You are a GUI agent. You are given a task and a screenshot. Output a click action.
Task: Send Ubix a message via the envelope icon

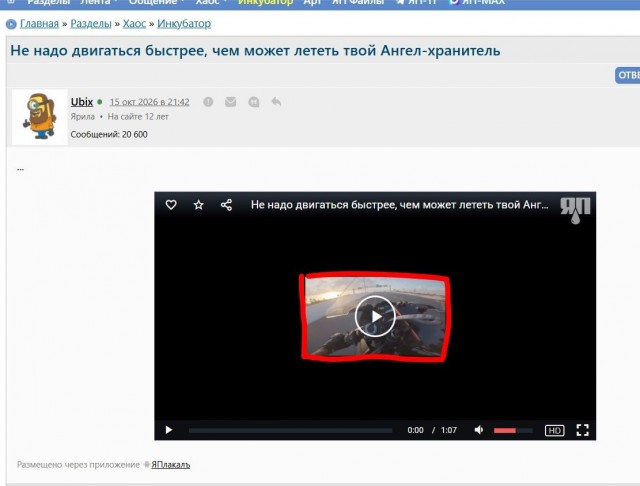231,102
